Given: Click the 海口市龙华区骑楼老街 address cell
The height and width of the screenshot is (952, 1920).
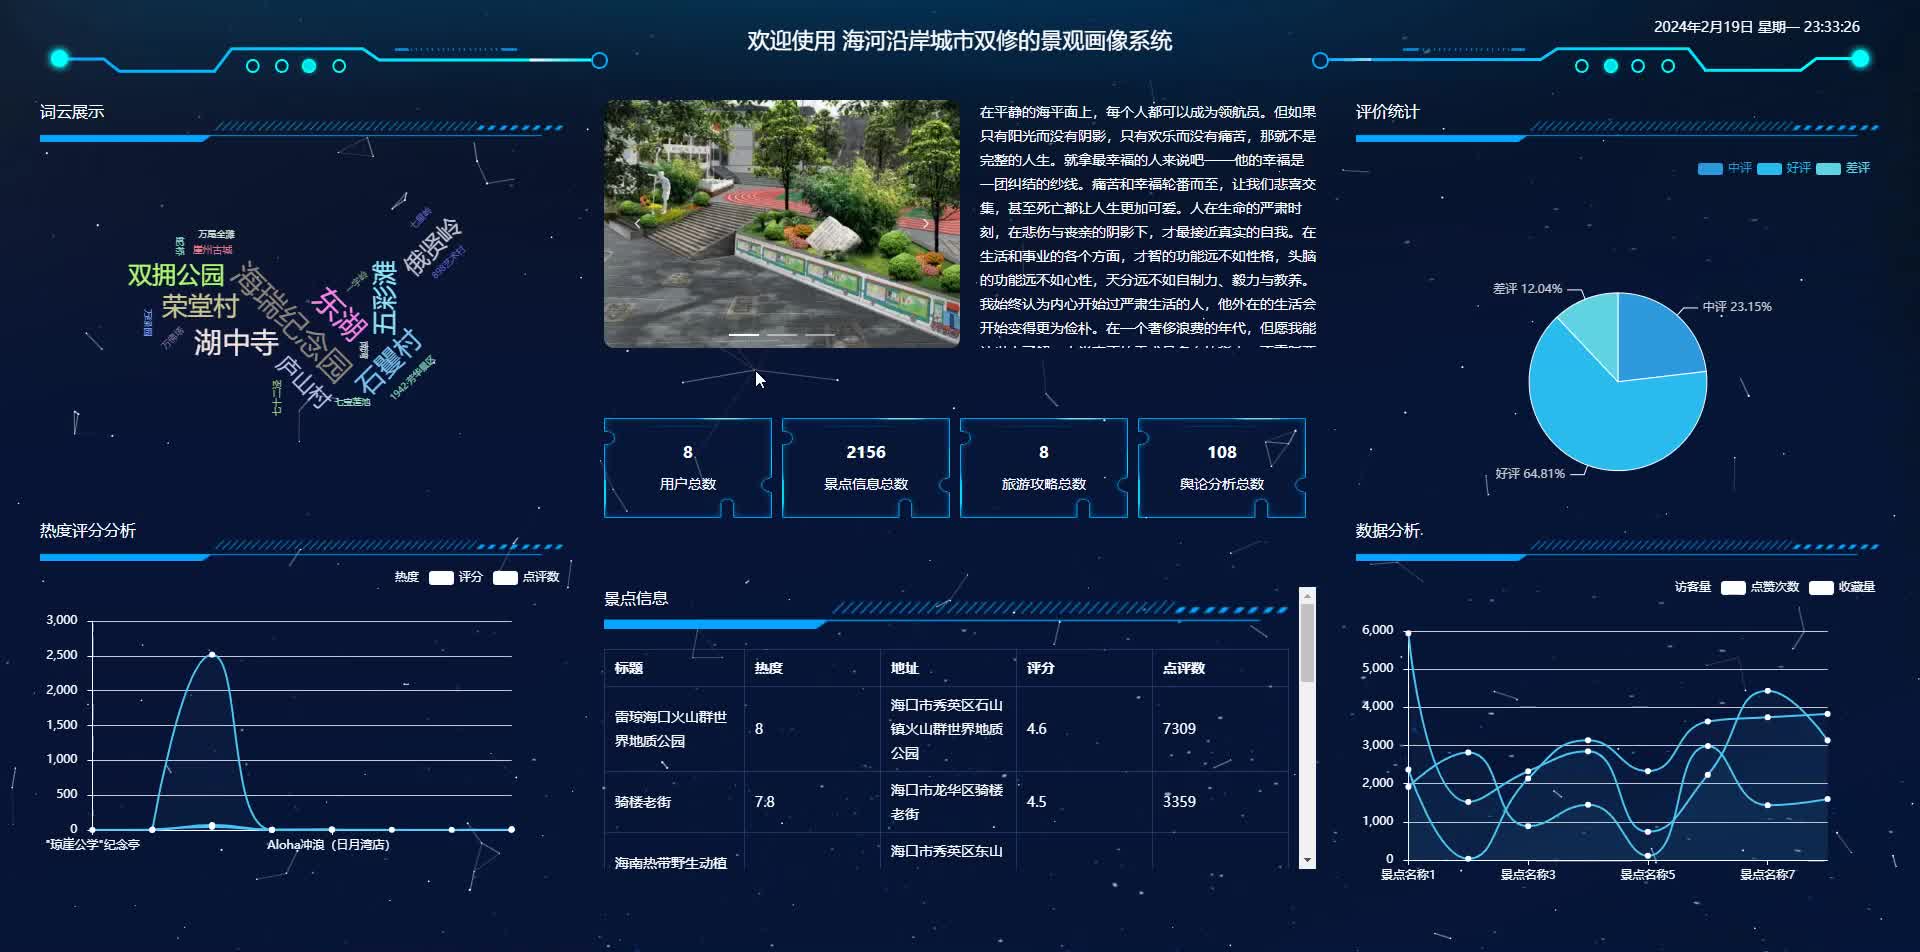Looking at the screenshot, I should tap(947, 802).
